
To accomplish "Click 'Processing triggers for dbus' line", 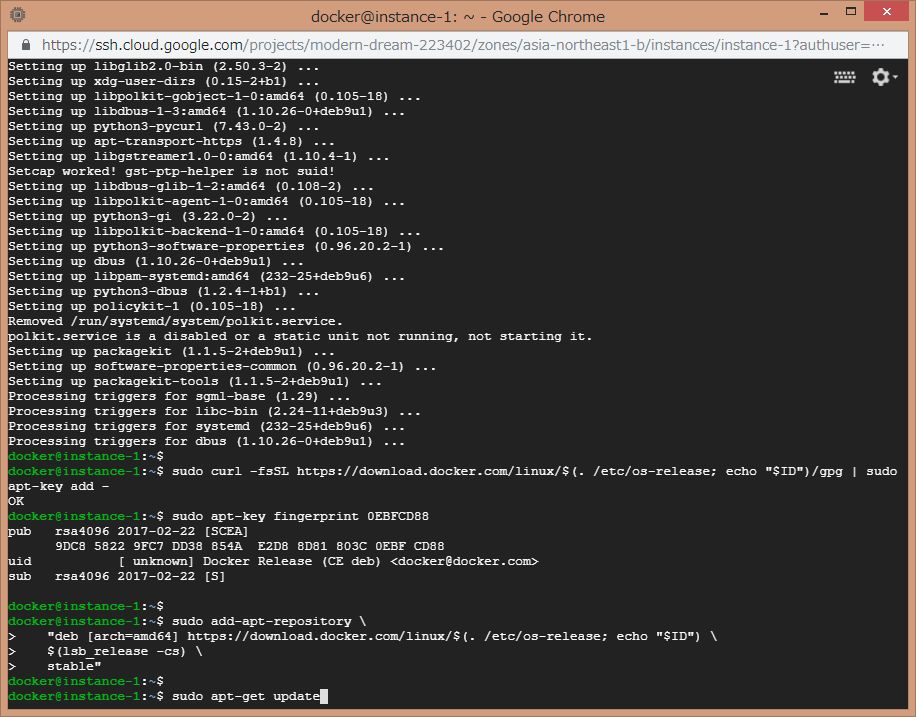I will click(206, 441).
